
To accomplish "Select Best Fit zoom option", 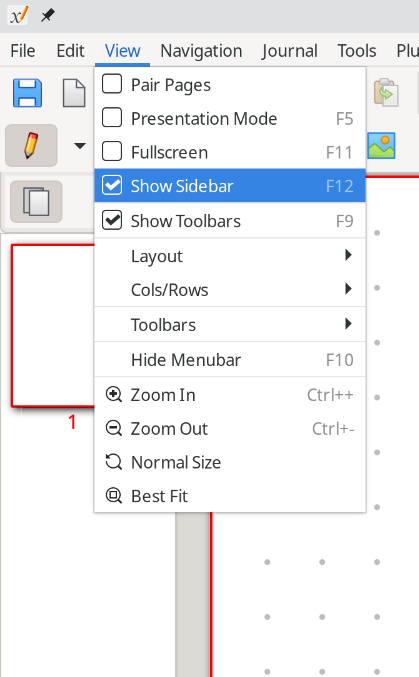I will pyautogui.click(x=230, y=496).
